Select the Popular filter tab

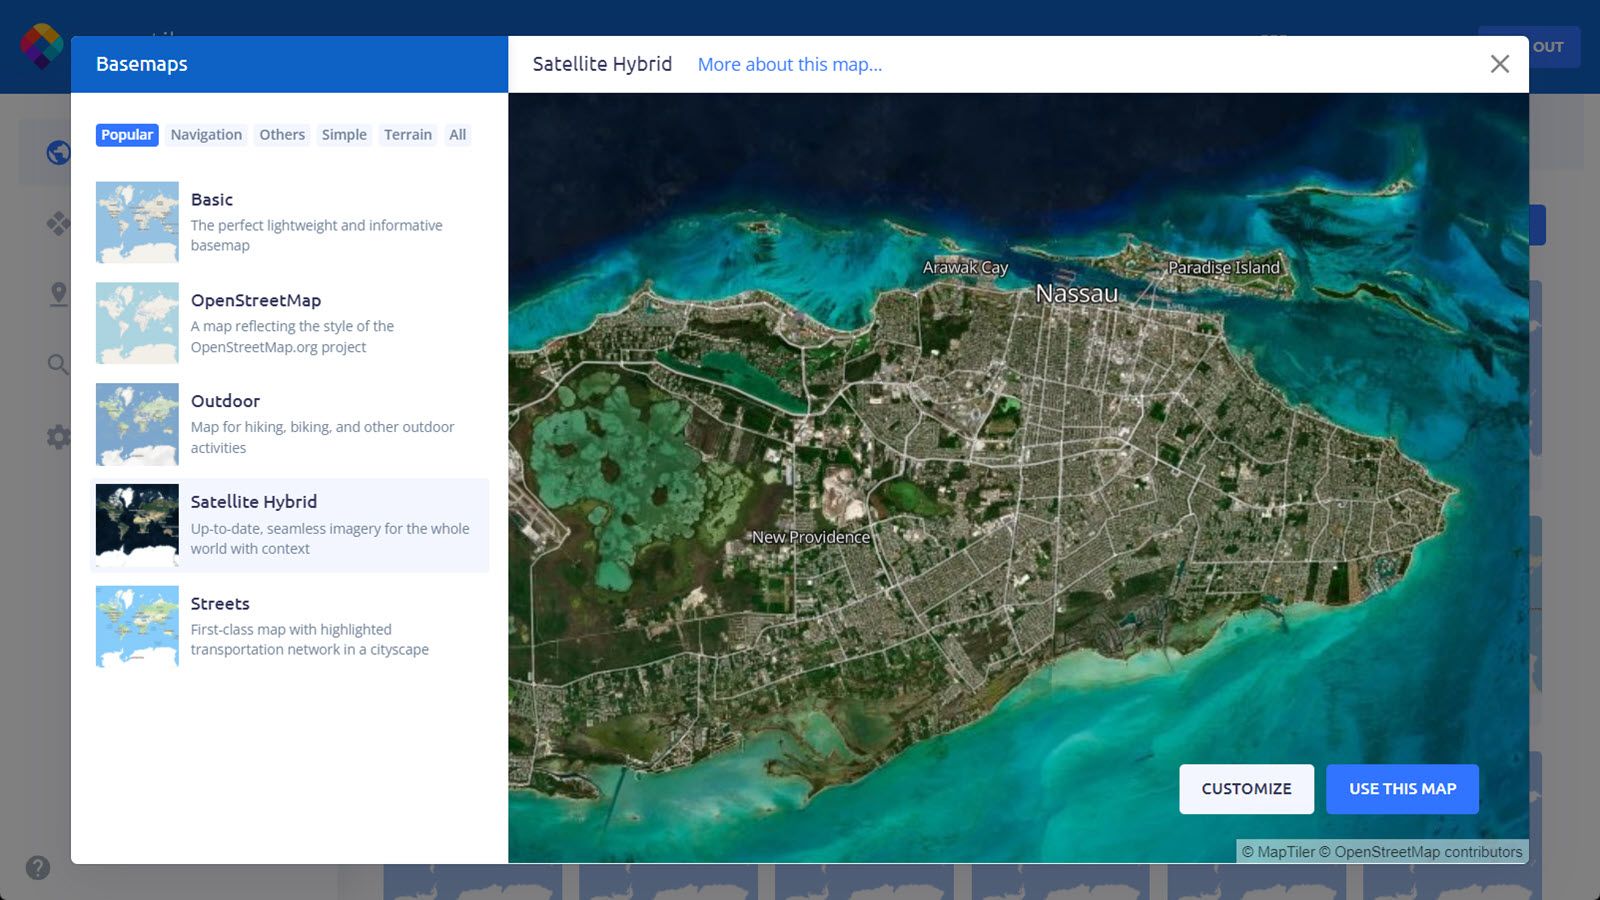(126, 134)
